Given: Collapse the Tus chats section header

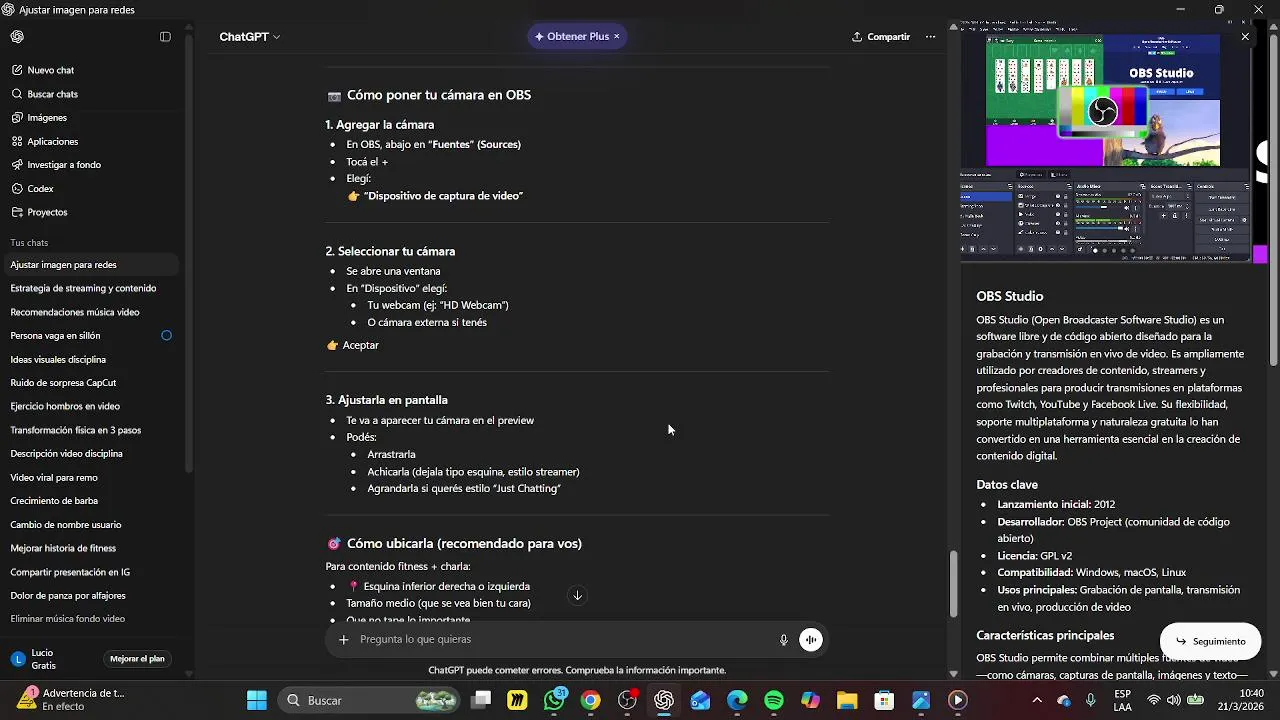Looking at the screenshot, I should tap(30, 243).
